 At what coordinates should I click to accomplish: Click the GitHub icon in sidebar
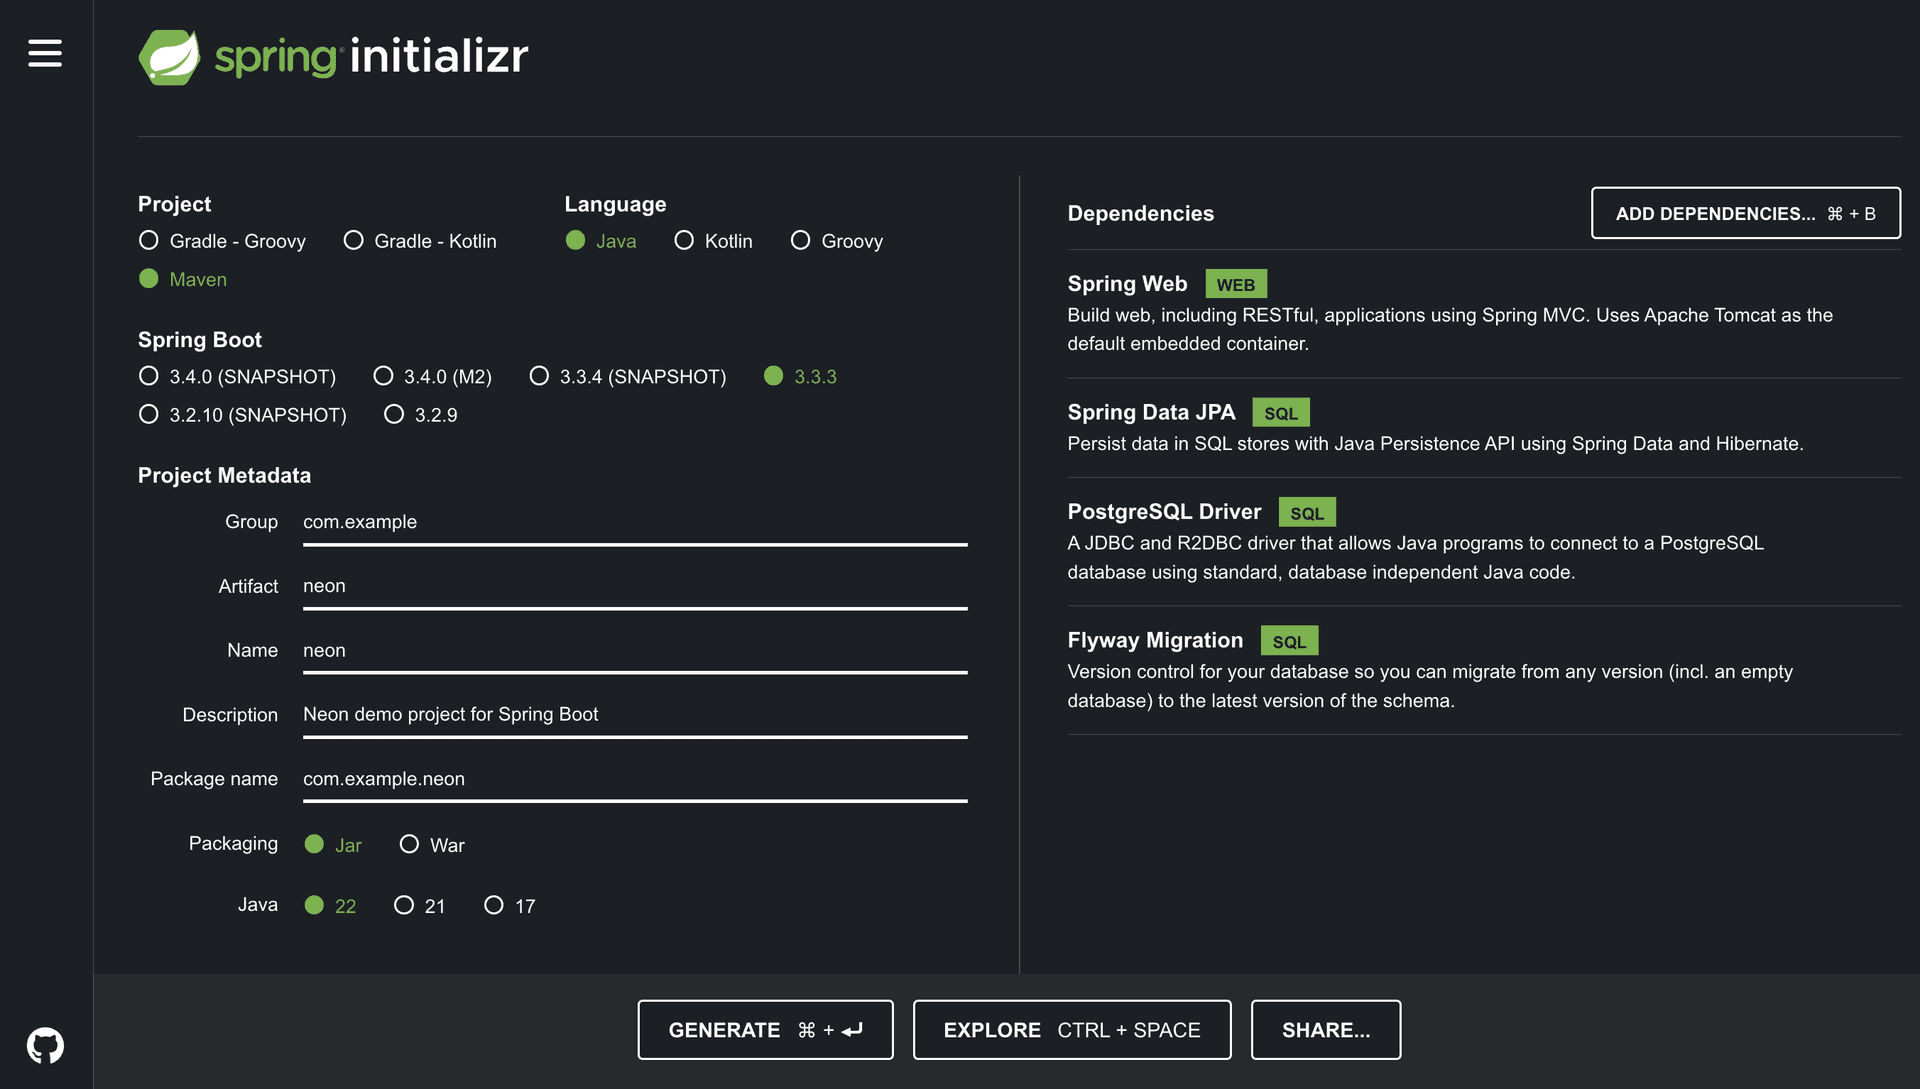click(x=45, y=1046)
